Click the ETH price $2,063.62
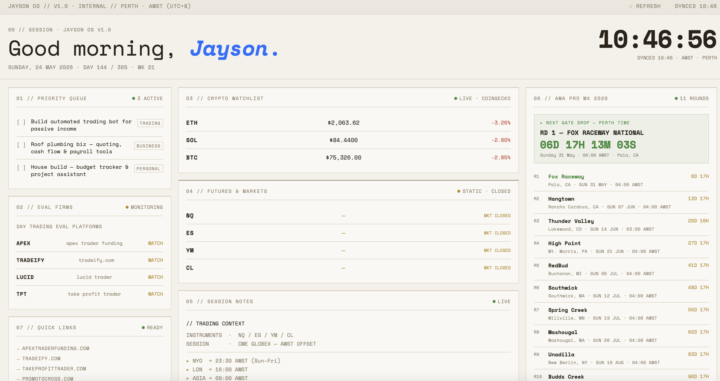The height and width of the screenshot is (381, 720). pyautogui.click(x=343, y=123)
